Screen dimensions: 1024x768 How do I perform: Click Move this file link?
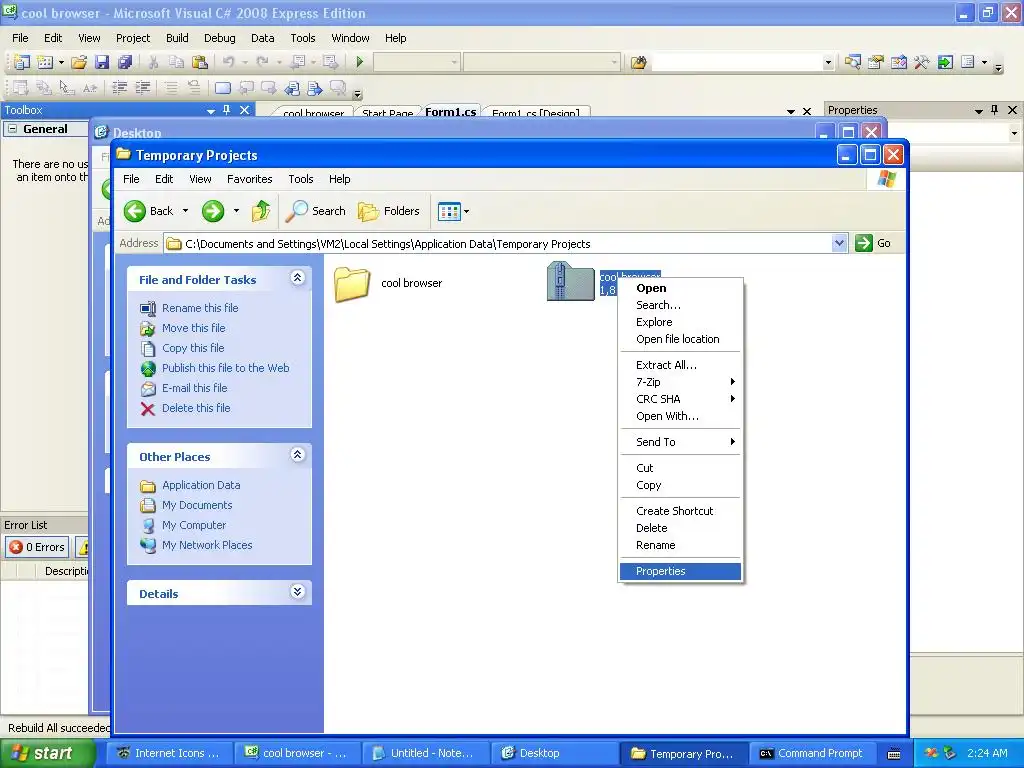(193, 328)
